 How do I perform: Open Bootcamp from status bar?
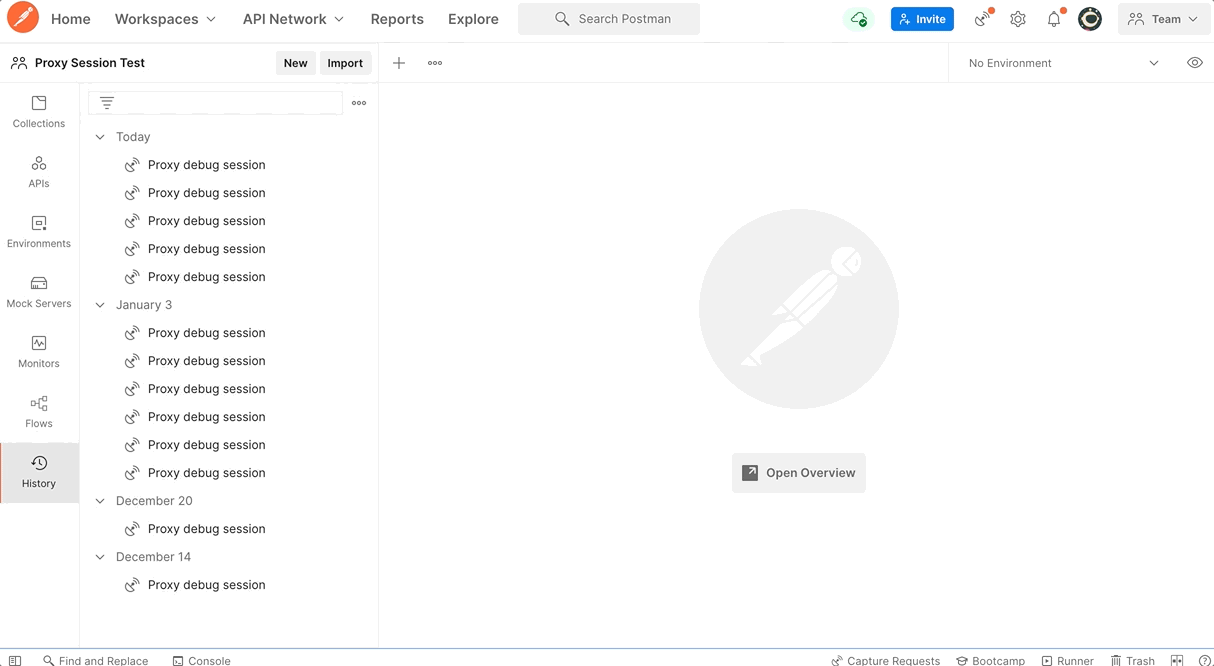990,660
